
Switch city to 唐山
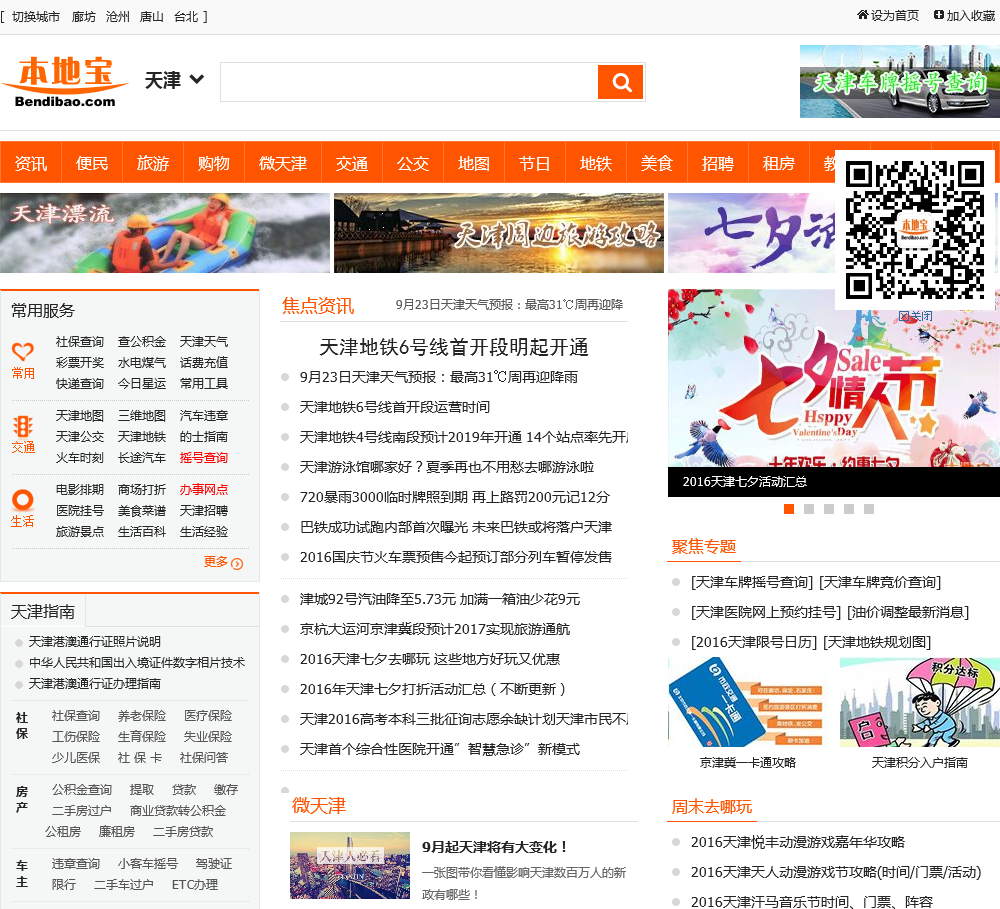152,17
